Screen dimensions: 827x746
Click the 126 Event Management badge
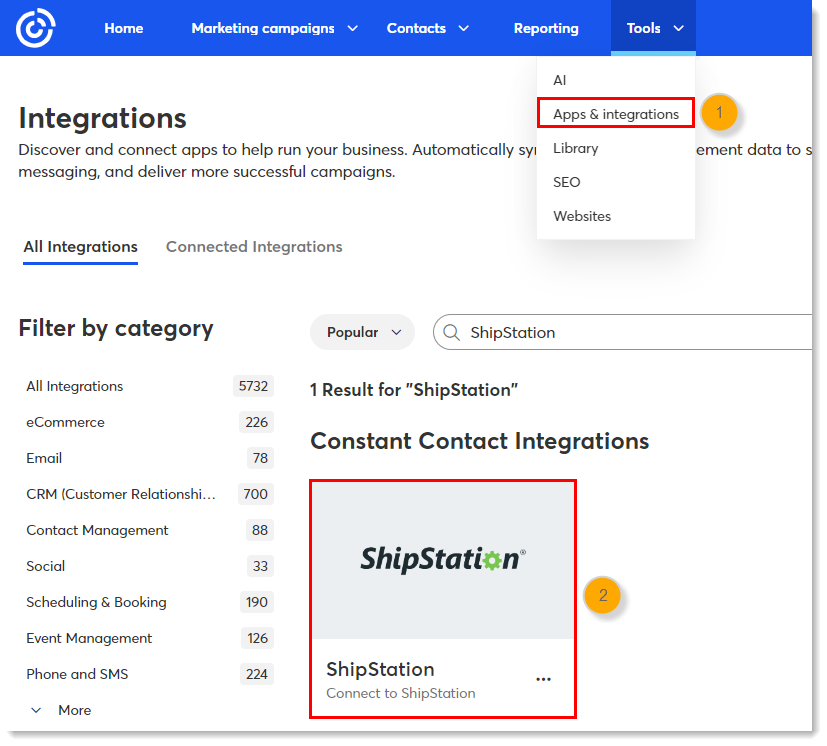[257, 638]
